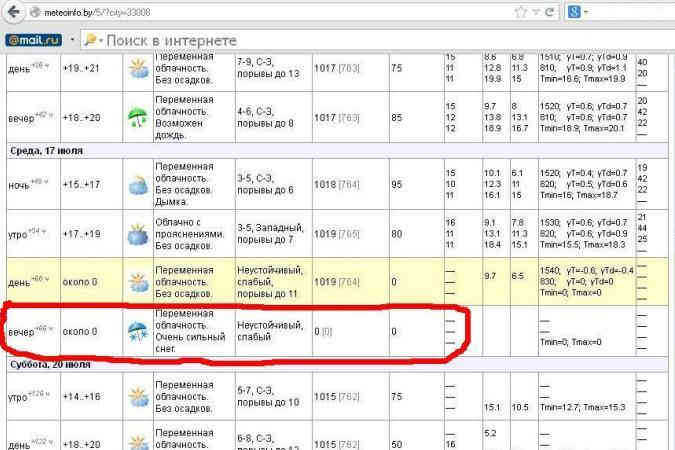Click the green umbrella icon in вечер +18..+20 row
Viewport: 675px width, 450px height.
[x=138, y=117]
